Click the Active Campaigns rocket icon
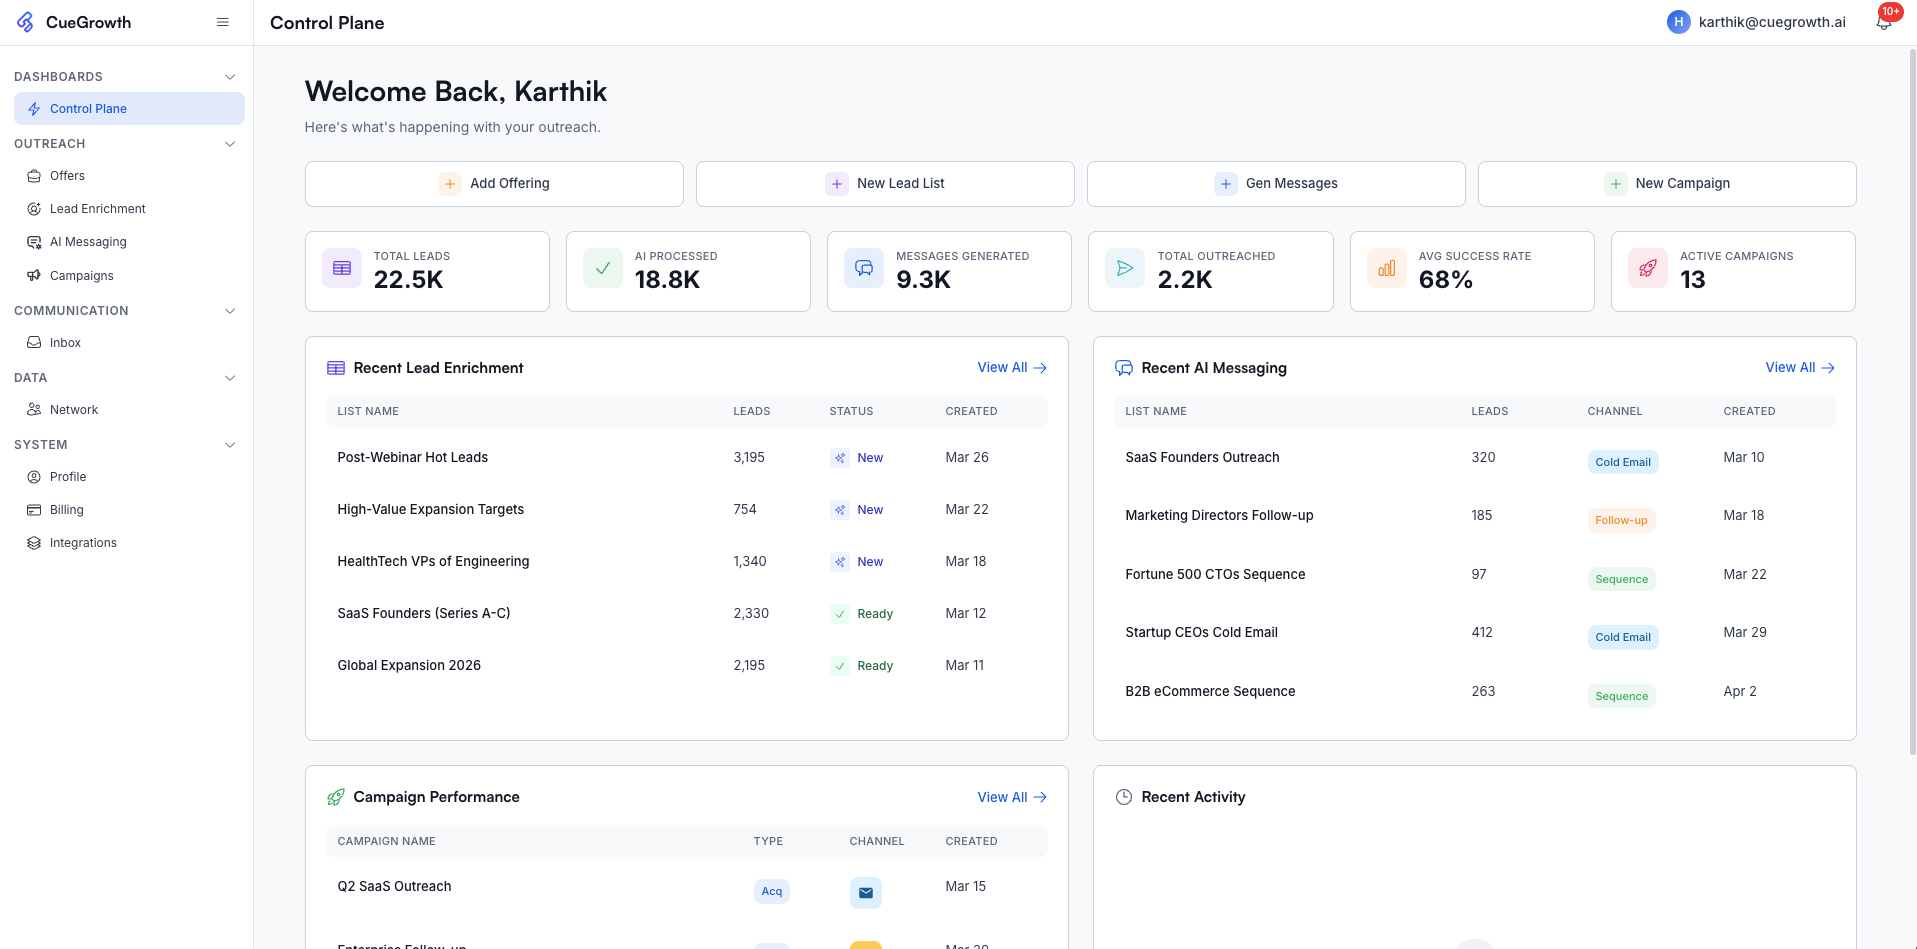The width and height of the screenshot is (1917, 949). click(1648, 269)
